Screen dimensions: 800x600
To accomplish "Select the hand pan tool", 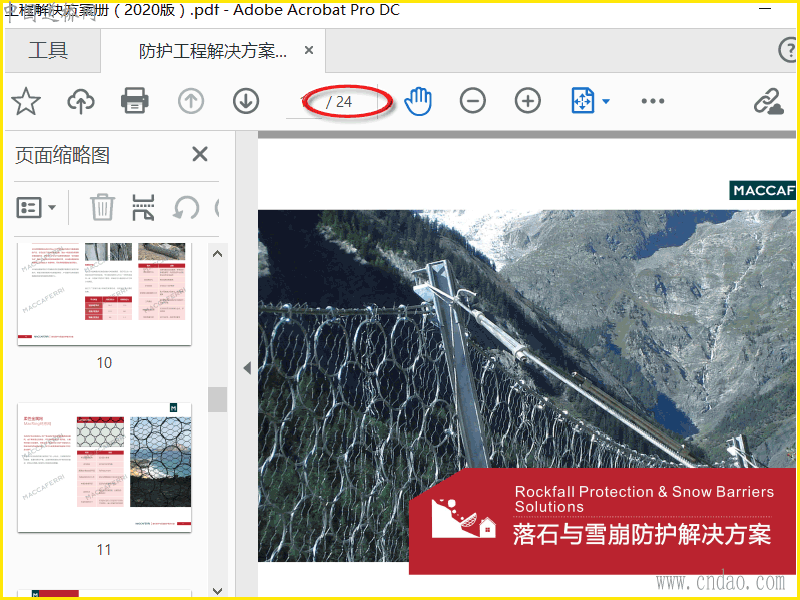I will click(x=418, y=101).
